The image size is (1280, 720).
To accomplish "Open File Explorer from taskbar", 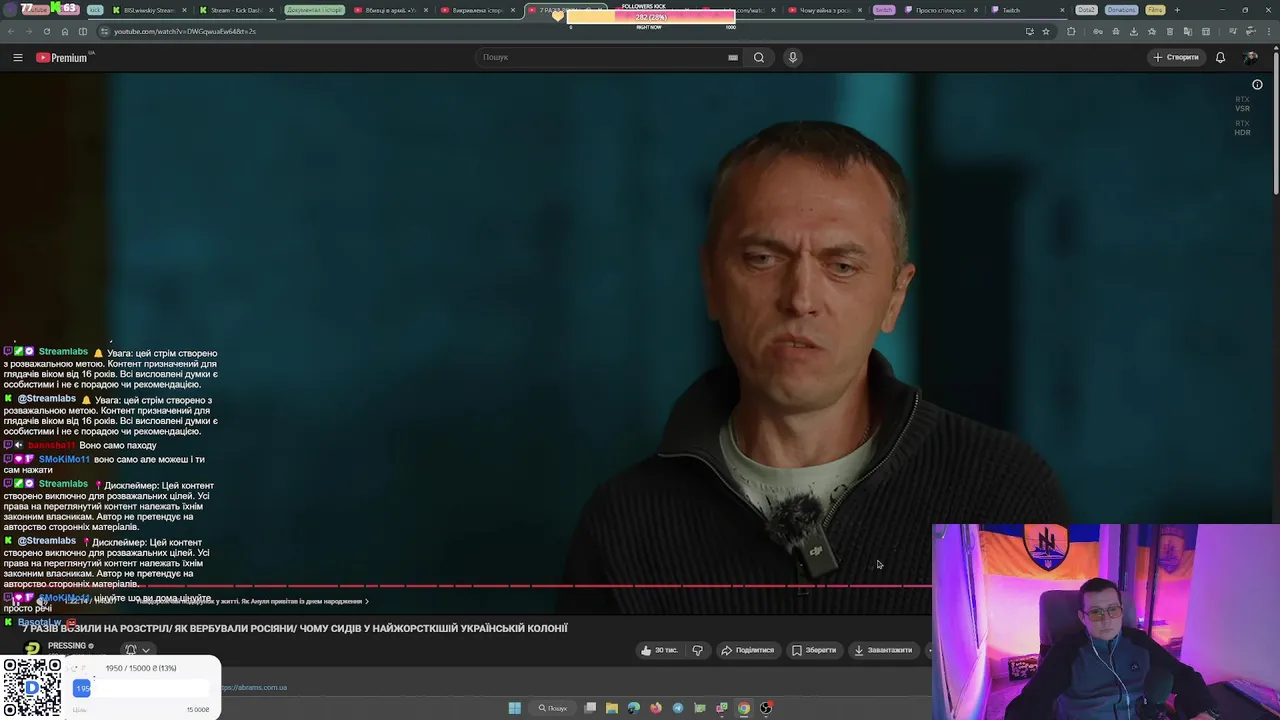I will (x=612, y=708).
